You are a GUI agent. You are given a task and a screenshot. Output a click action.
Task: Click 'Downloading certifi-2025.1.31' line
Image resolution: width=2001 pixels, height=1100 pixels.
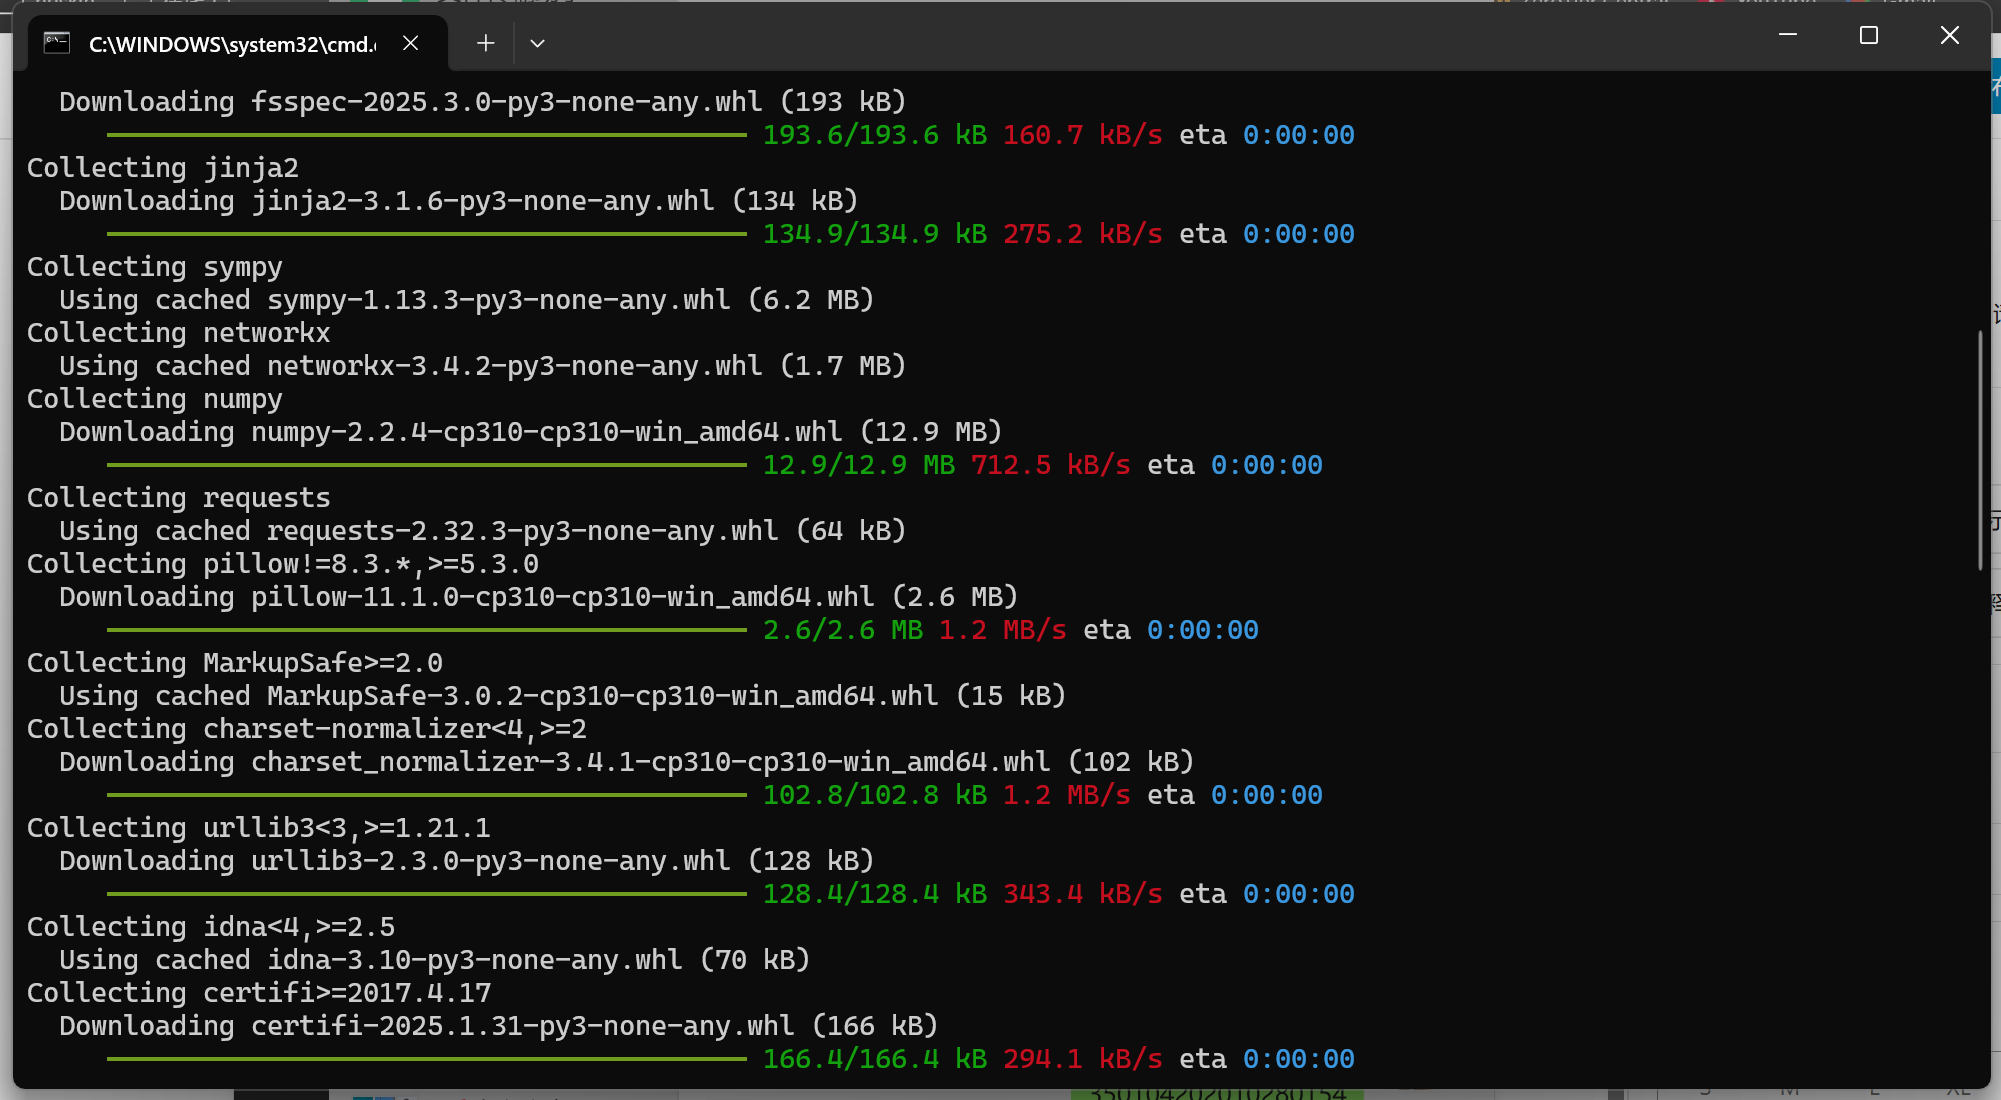coord(499,1026)
